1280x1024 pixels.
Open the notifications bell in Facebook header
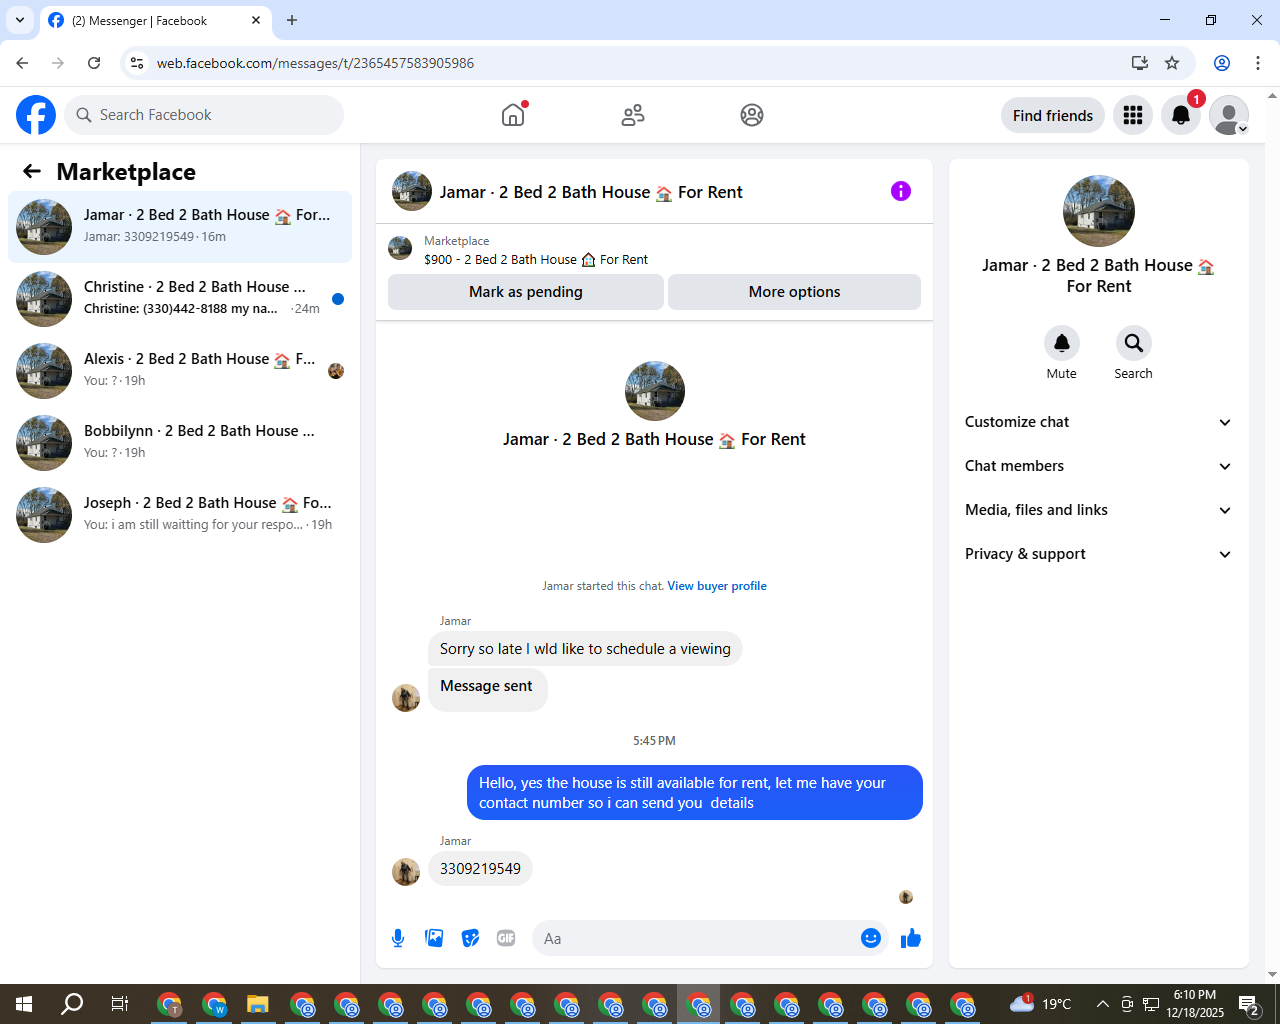[1181, 115]
